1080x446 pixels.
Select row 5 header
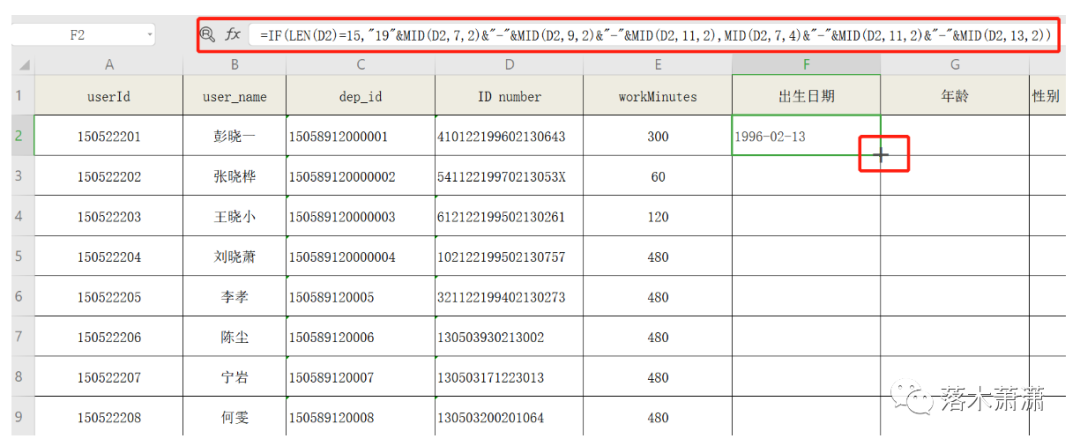coord(23,256)
